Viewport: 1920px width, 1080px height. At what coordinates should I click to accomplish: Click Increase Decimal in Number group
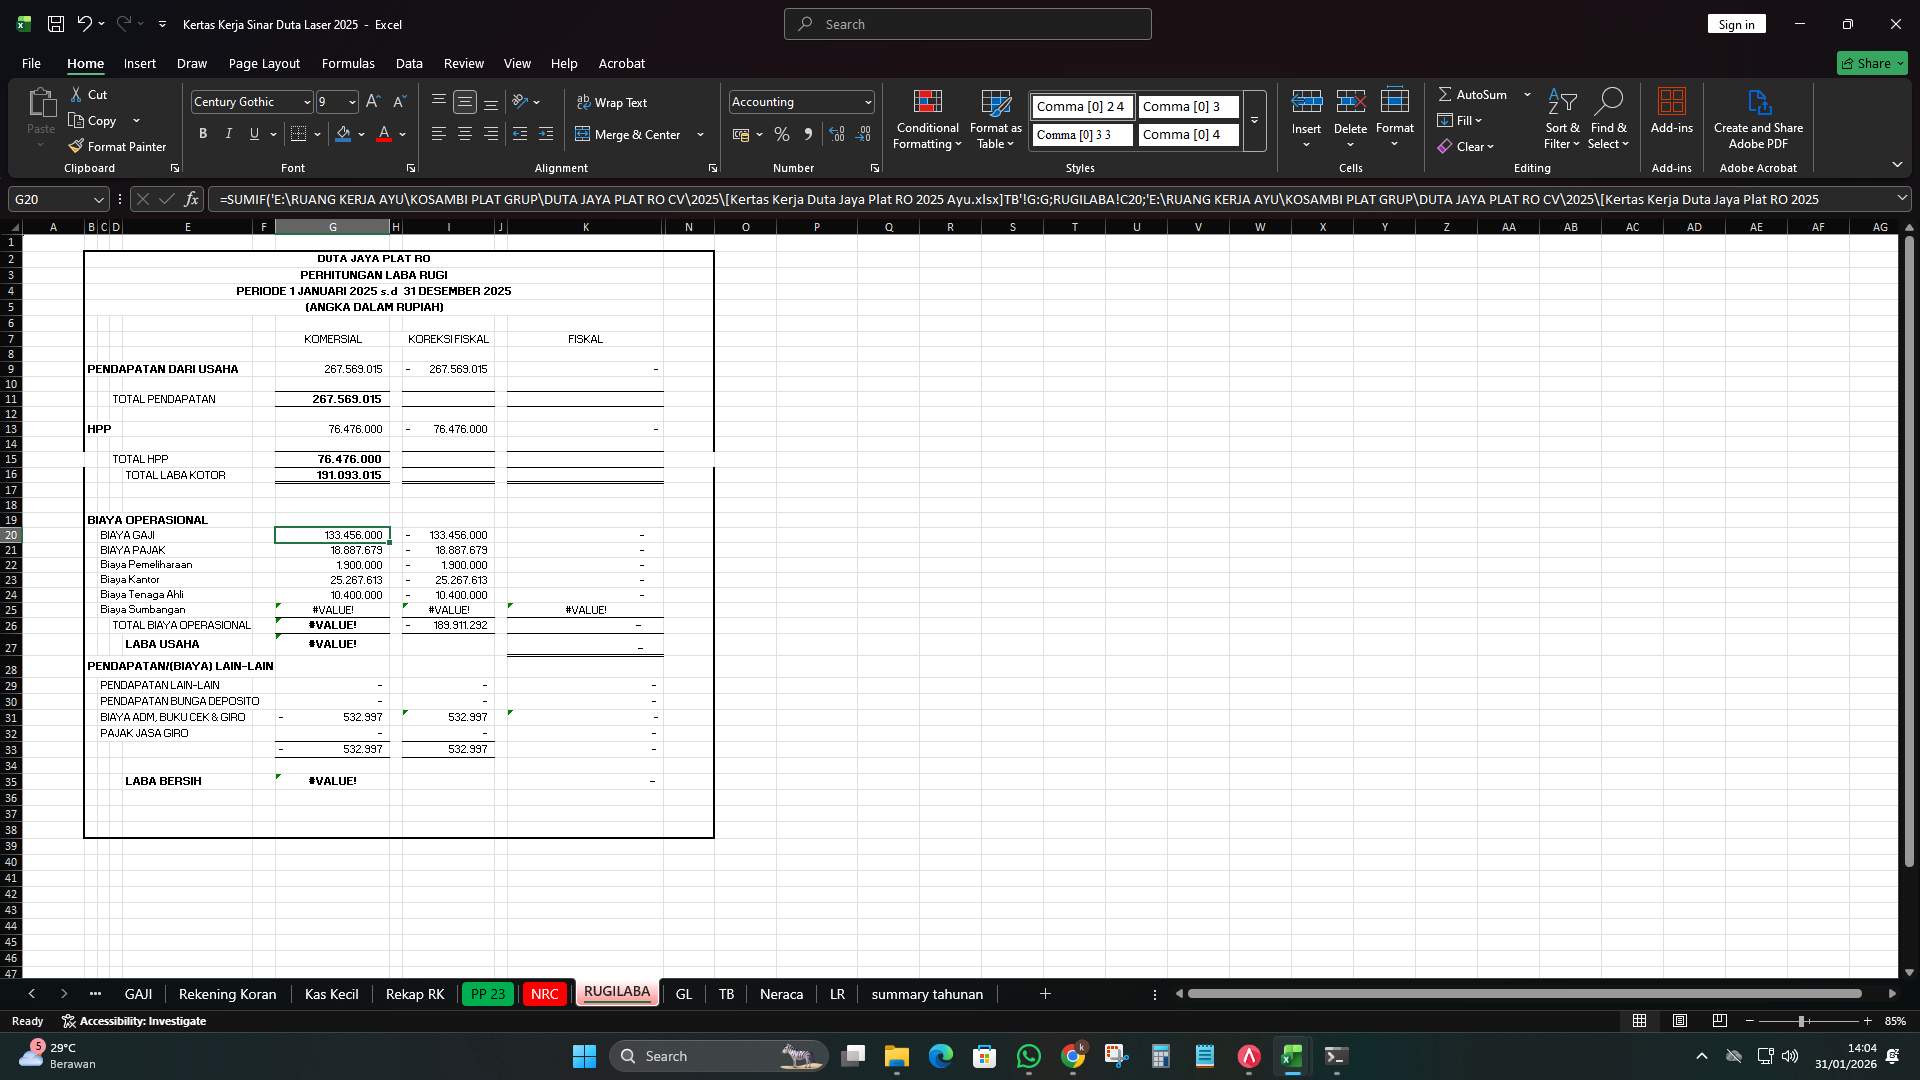coord(837,133)
